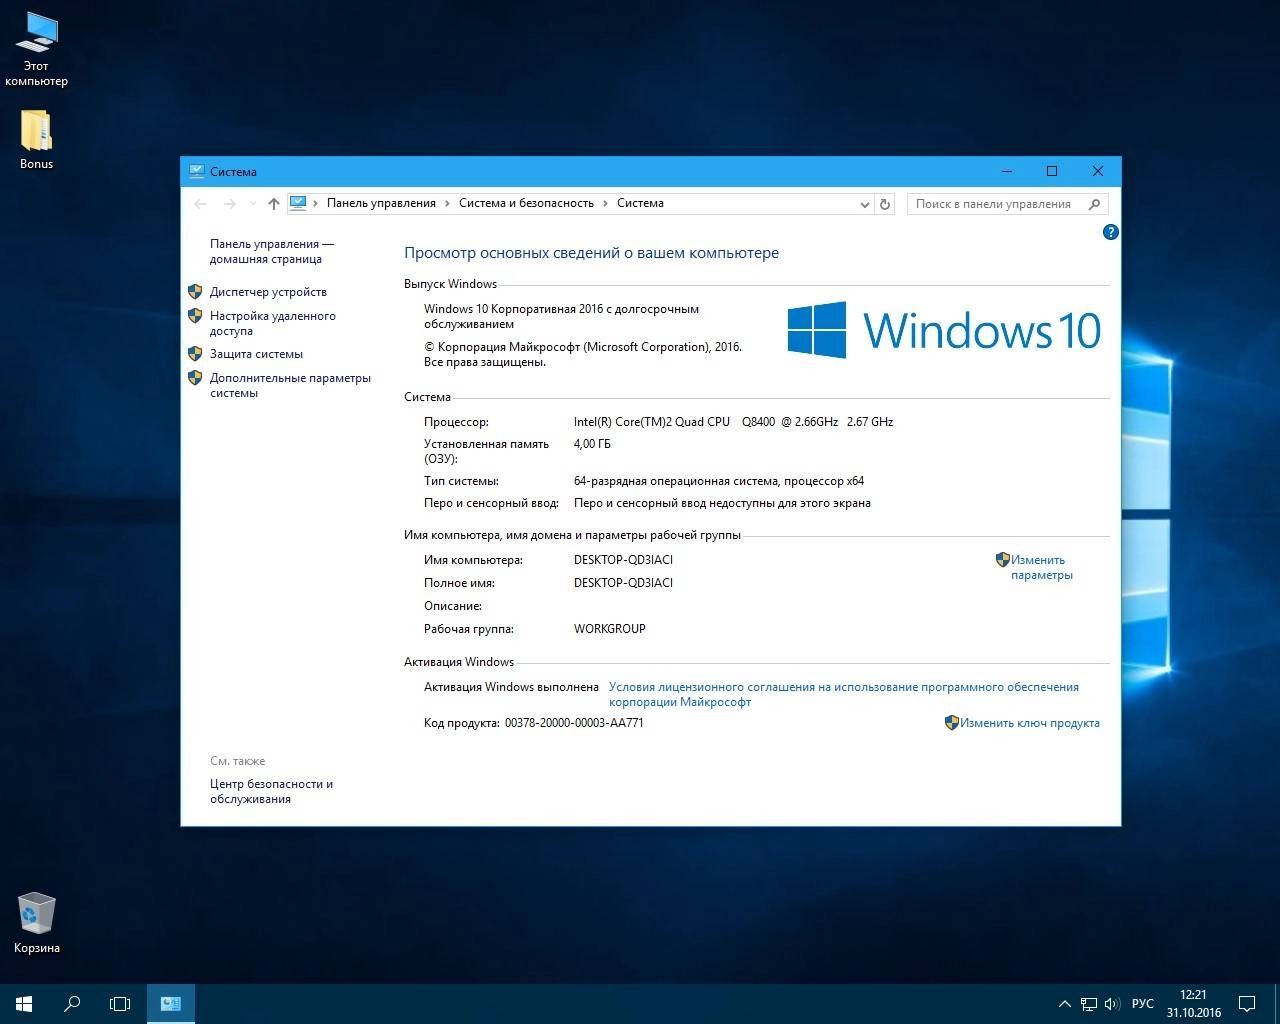1280x1024 pixels.
Task: Click the computer icon in address bar
Action: tap(298, 203)
